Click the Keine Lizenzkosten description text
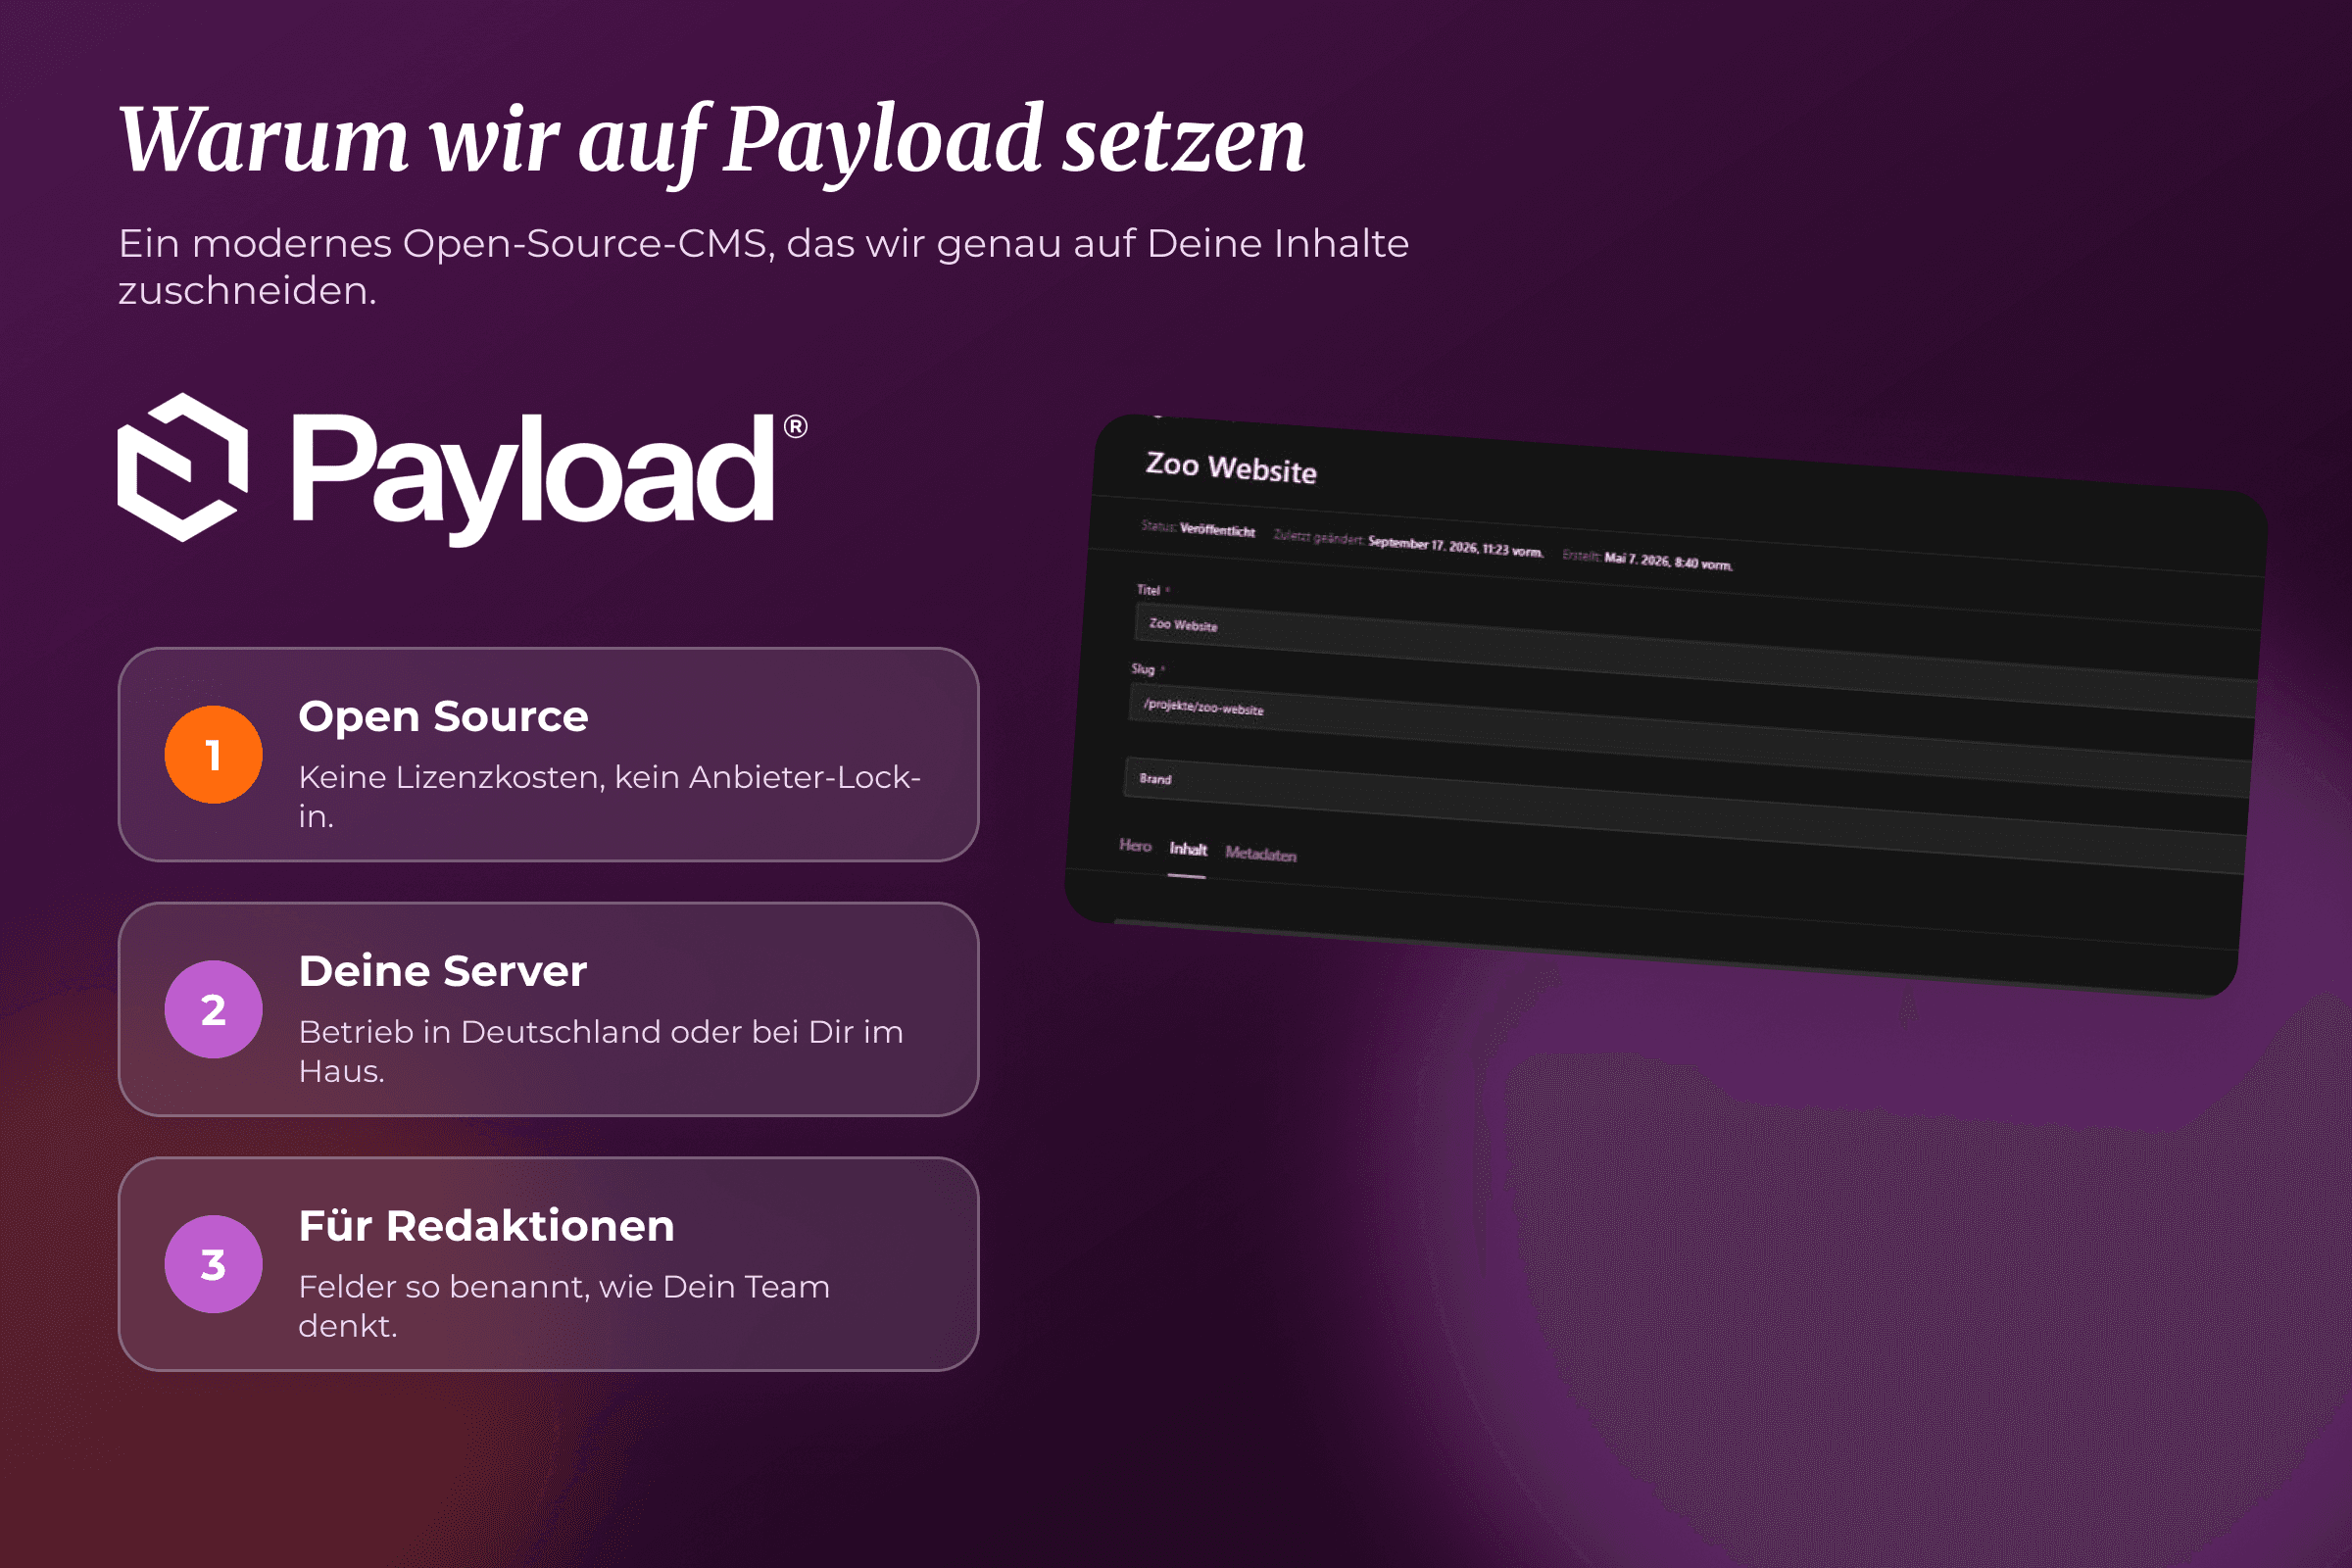The width and height of the screenshot is (2352, 1568). click(x=609, y=796)
